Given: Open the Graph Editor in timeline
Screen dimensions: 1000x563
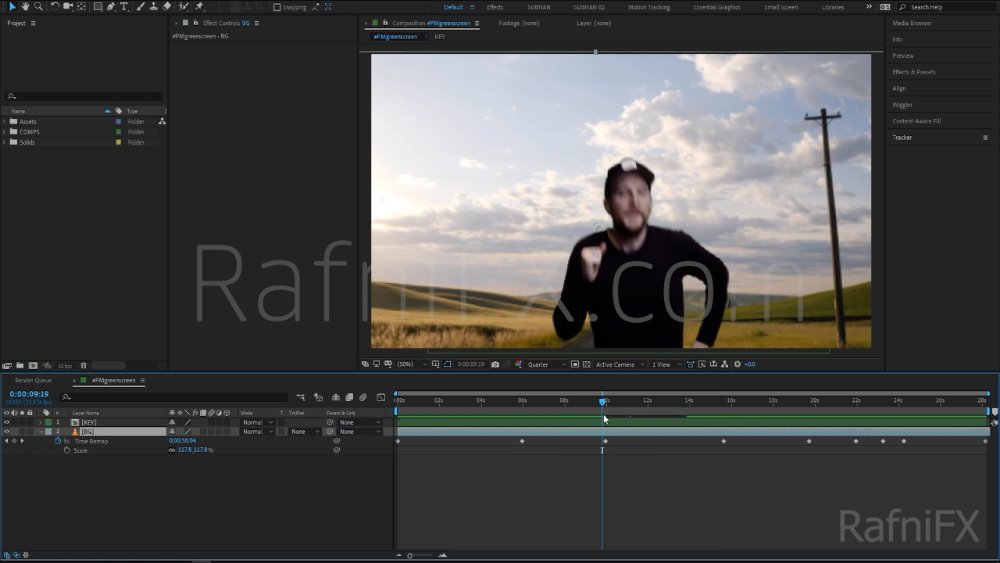Looking at the screenshot, I should (x=381, y=397).
